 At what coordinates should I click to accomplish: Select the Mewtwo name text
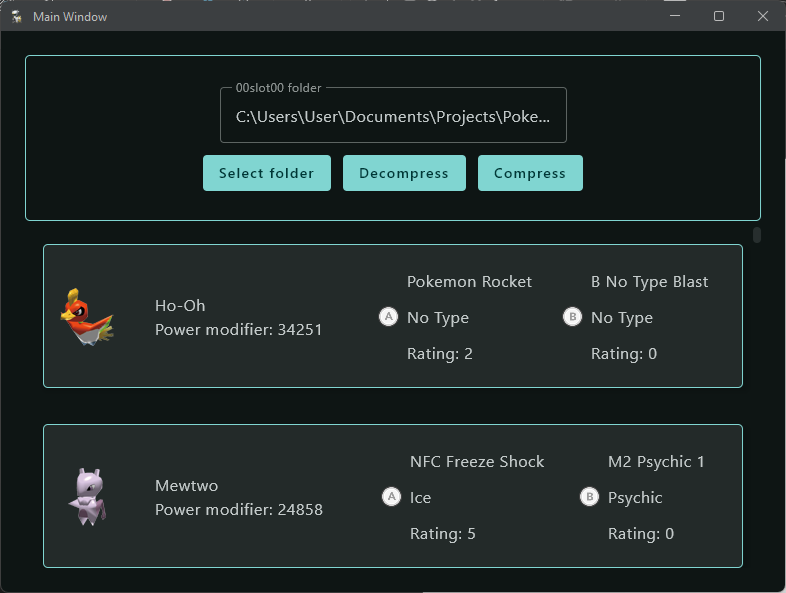tap(186, 486)
